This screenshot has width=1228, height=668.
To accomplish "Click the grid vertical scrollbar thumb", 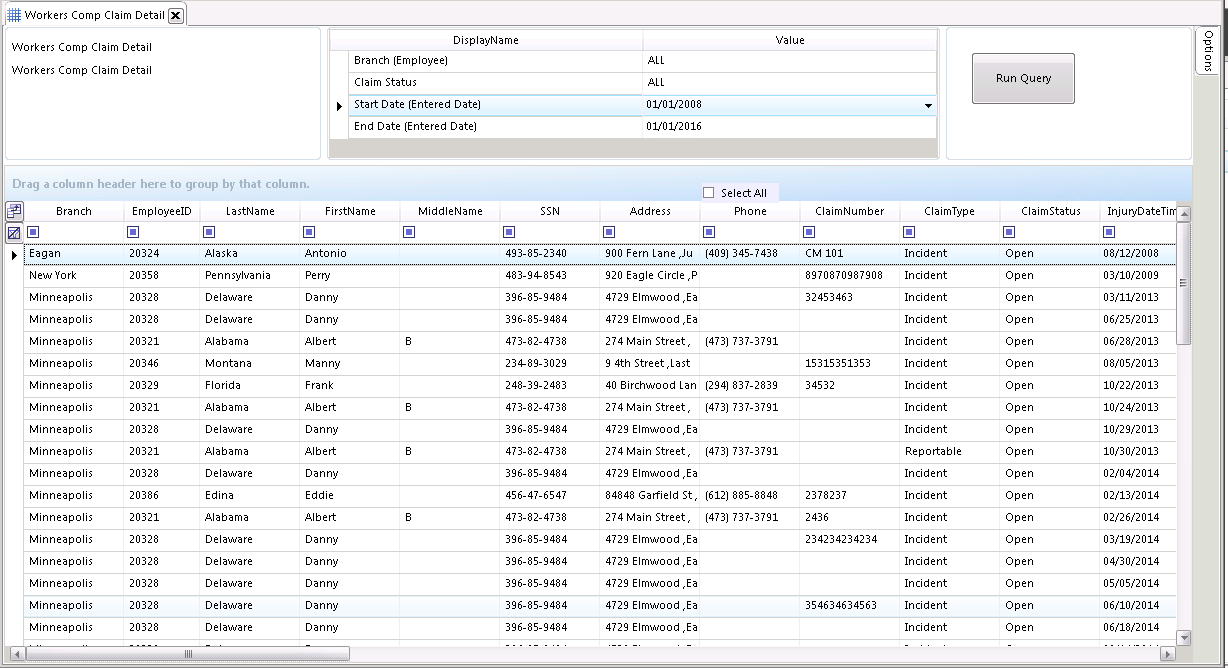I will 1184,282.
